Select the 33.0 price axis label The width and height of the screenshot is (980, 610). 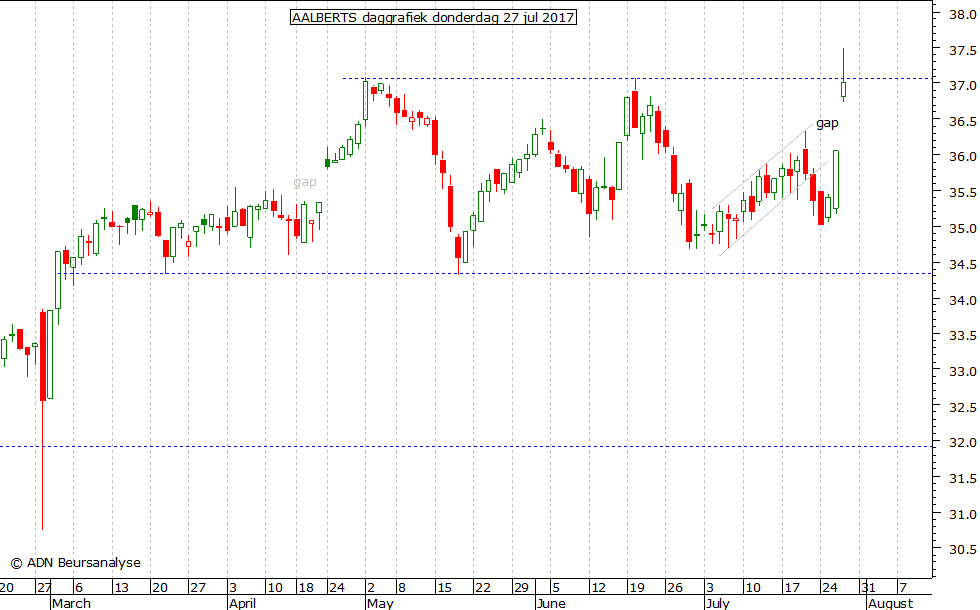click(x=962, y=371)
